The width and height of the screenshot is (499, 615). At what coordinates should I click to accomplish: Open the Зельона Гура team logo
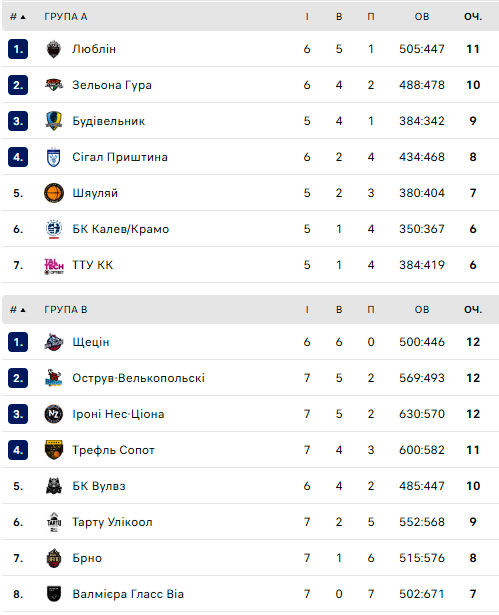[x=54, y=85]
